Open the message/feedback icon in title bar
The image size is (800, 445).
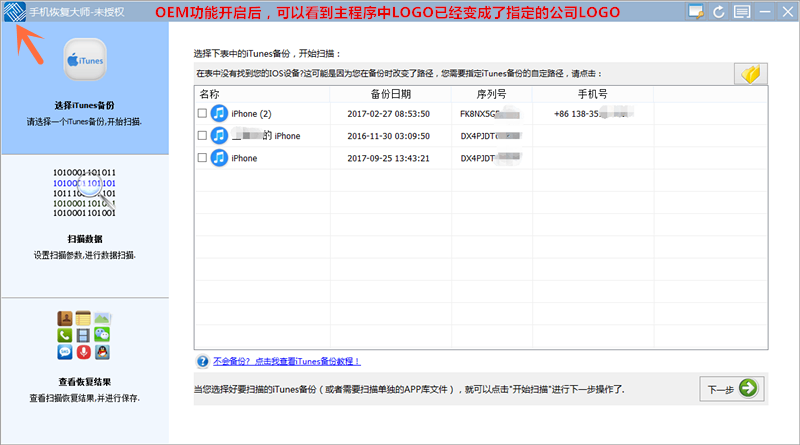742,12
